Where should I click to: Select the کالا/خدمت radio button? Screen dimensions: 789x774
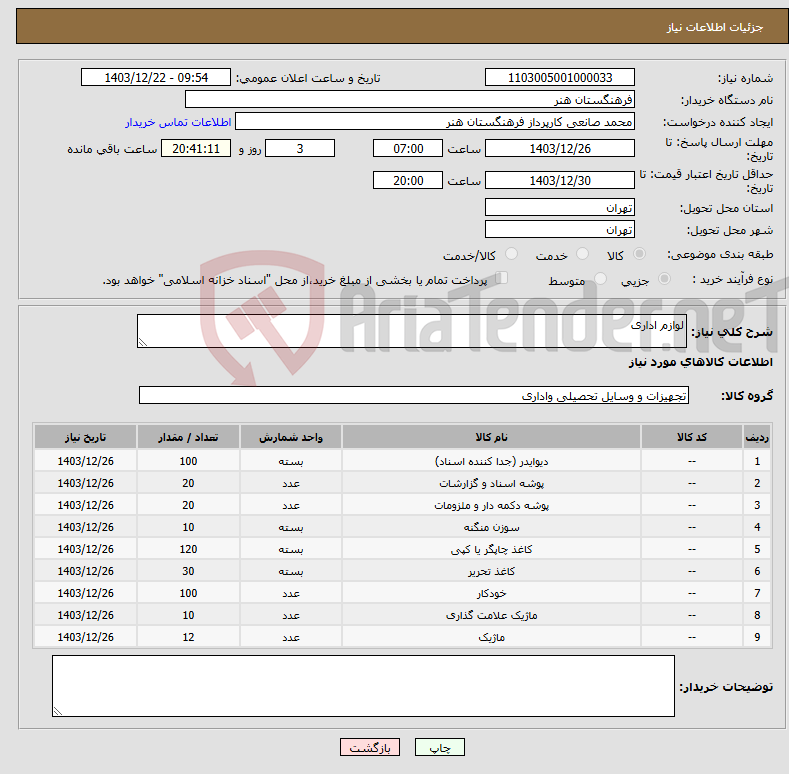pos(511,254)
